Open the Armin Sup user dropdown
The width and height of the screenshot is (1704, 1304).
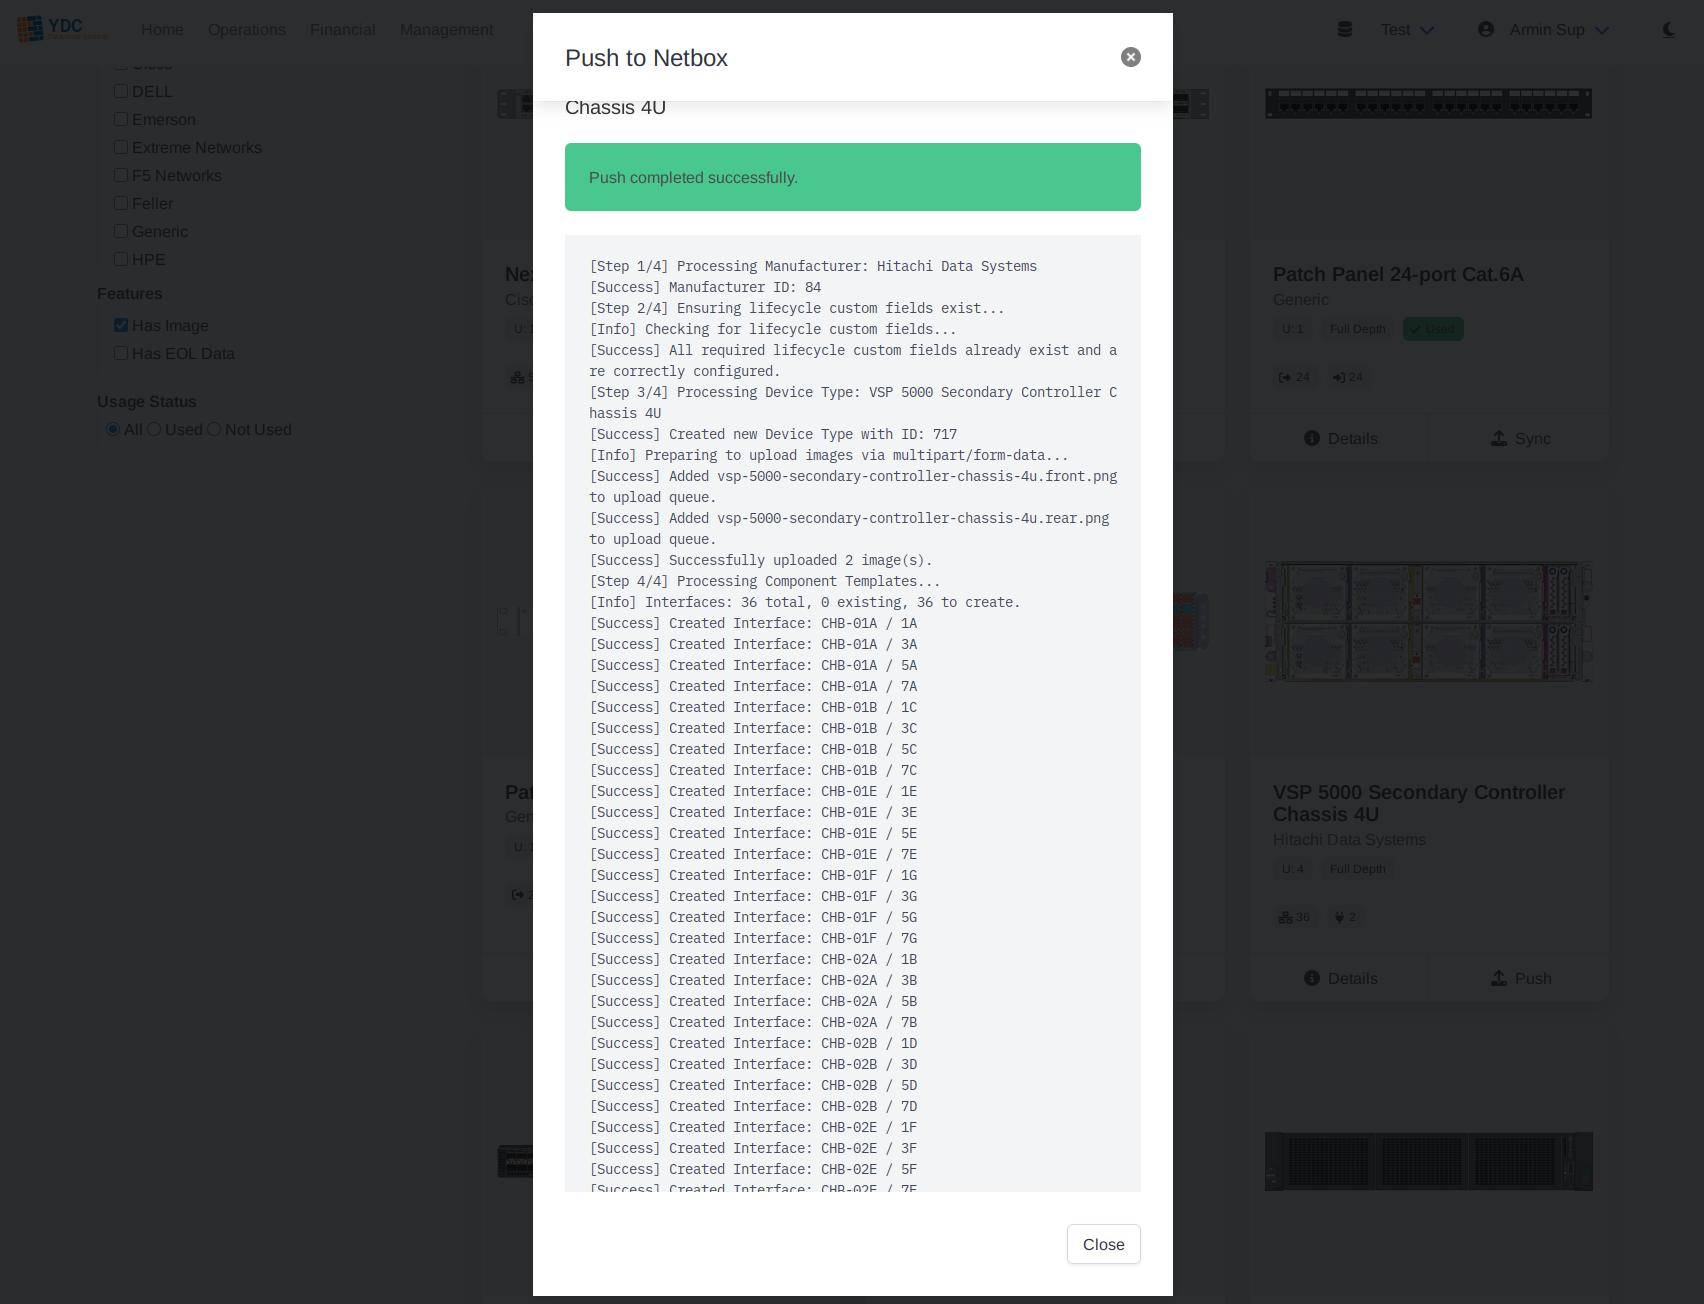coord(1559,30)
